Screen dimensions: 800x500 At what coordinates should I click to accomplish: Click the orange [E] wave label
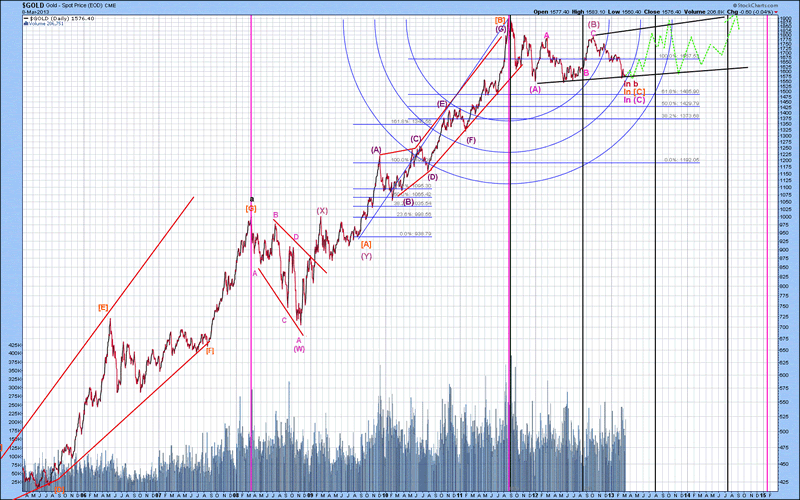point(102,307)
